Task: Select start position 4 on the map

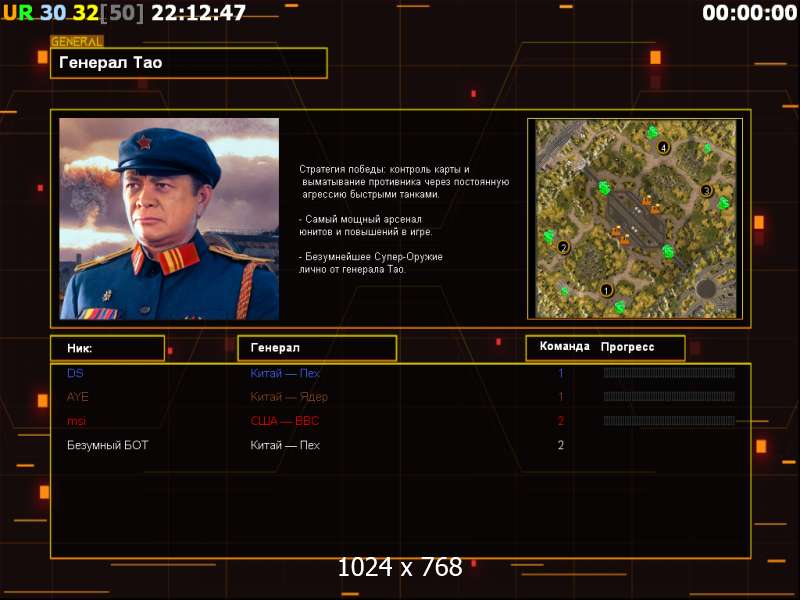Action: (x=663, y=147)
